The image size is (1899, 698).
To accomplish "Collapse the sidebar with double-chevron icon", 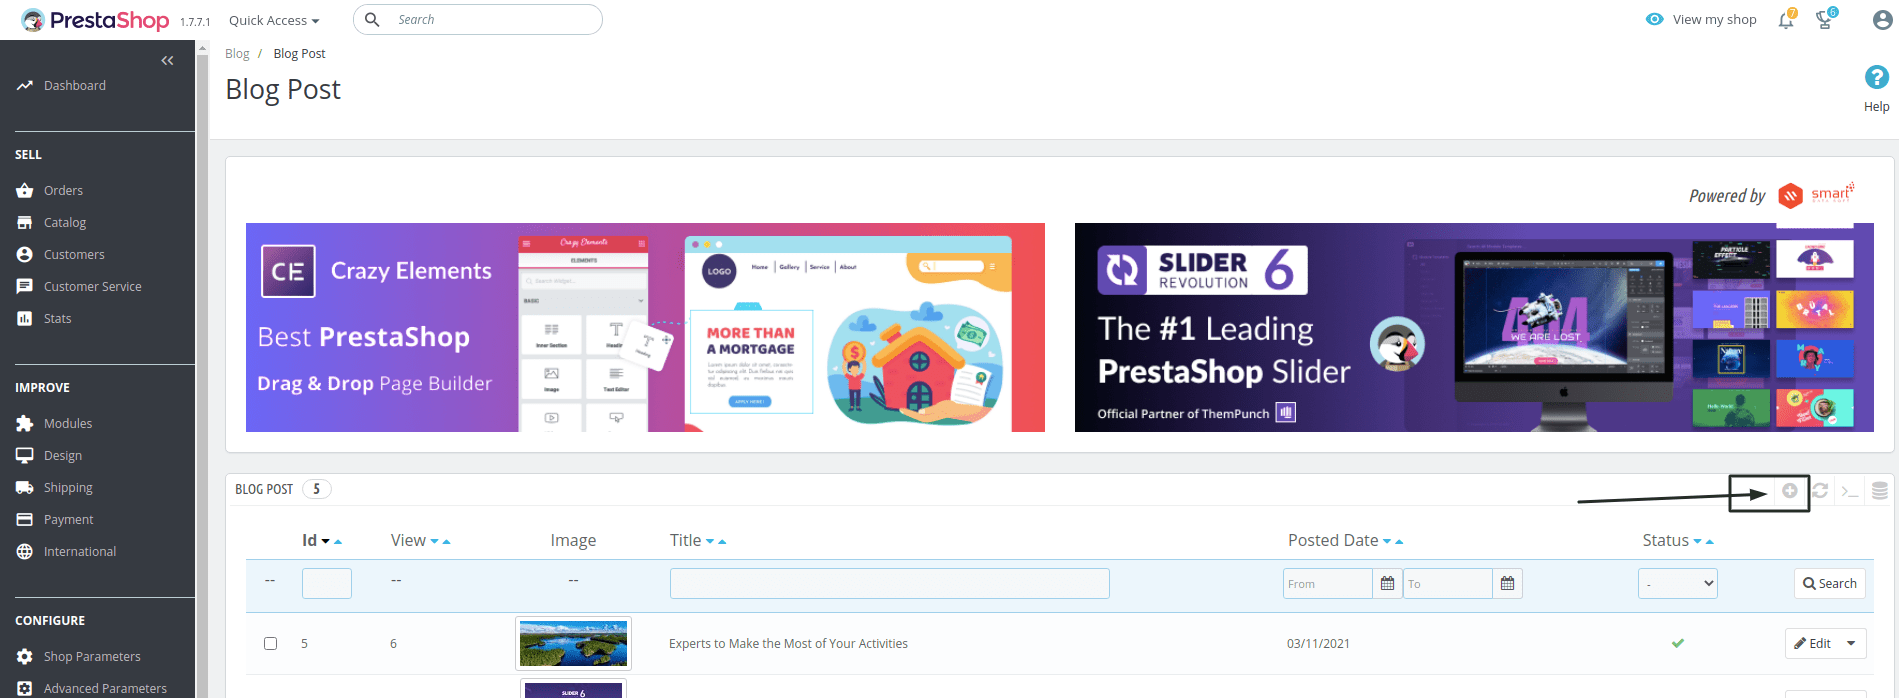I will pos(167,61).
